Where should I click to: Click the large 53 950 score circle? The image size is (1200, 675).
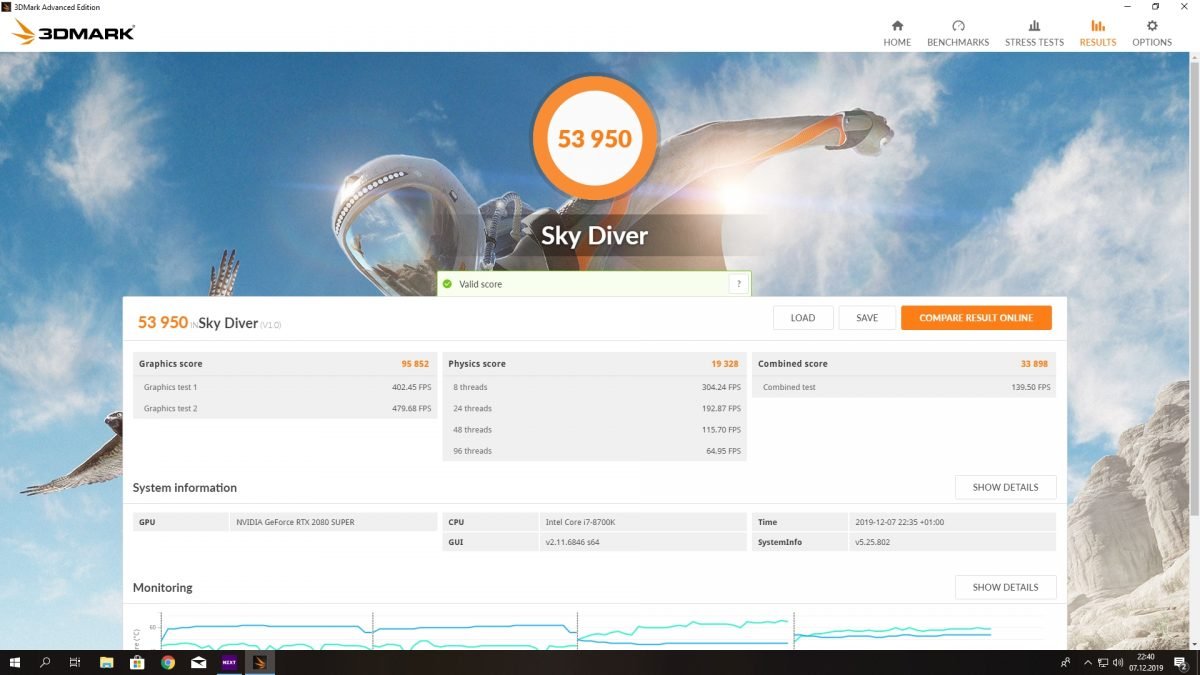pyautogui.click(x=595, y=138)
